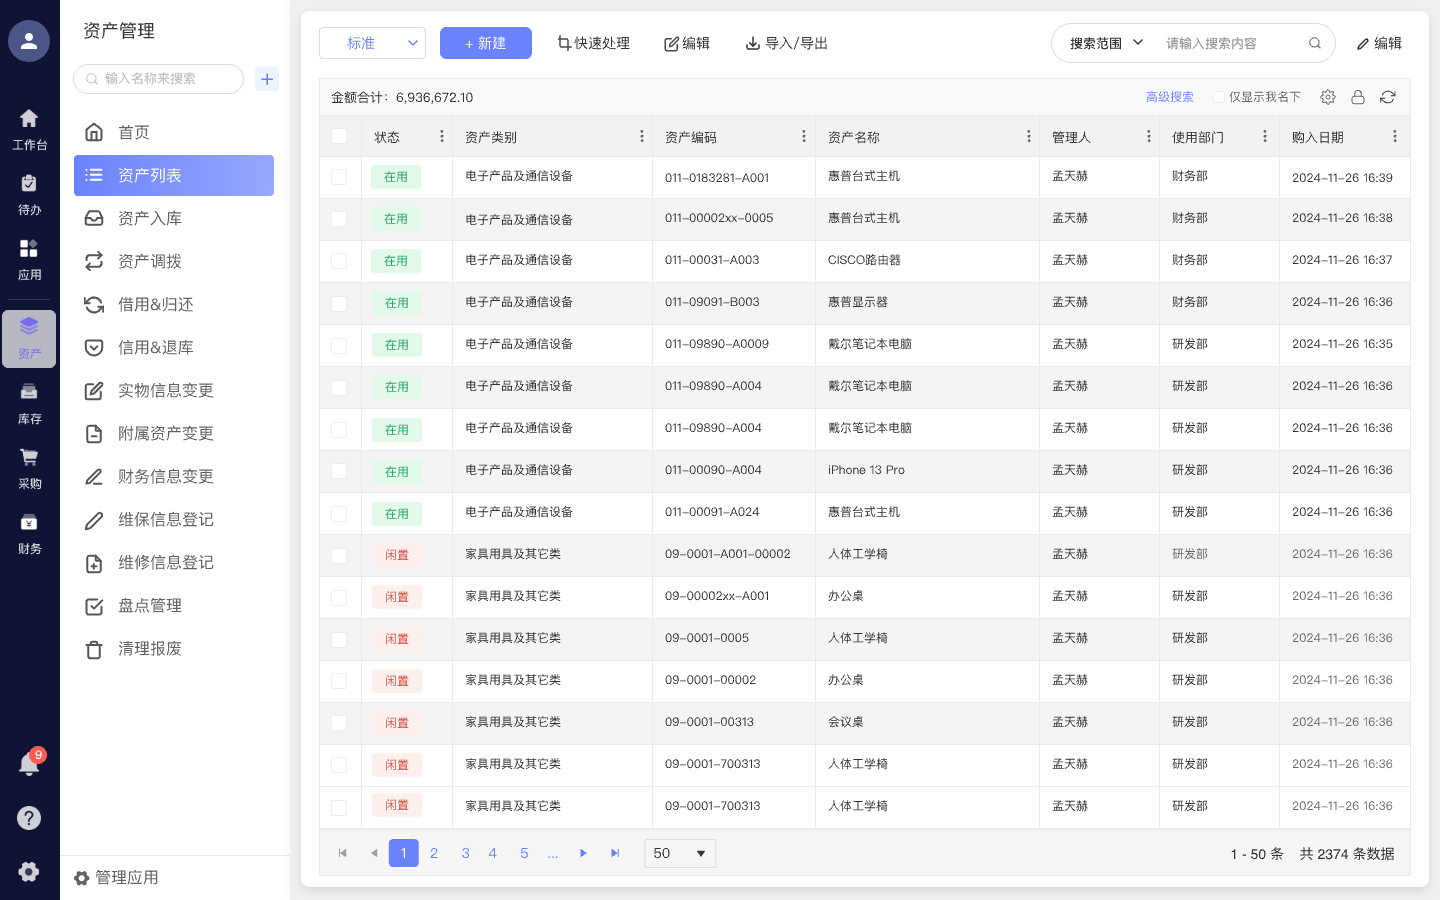Check the row with code 09-0001-A001-00002

[339, 555]
